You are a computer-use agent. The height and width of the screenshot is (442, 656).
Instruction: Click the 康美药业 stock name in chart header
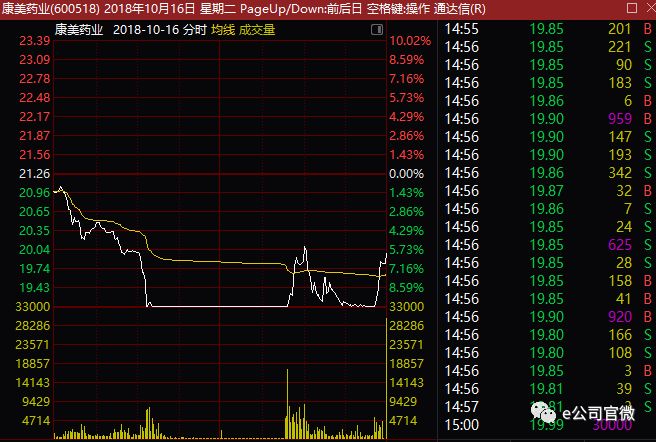click(79, 30)
